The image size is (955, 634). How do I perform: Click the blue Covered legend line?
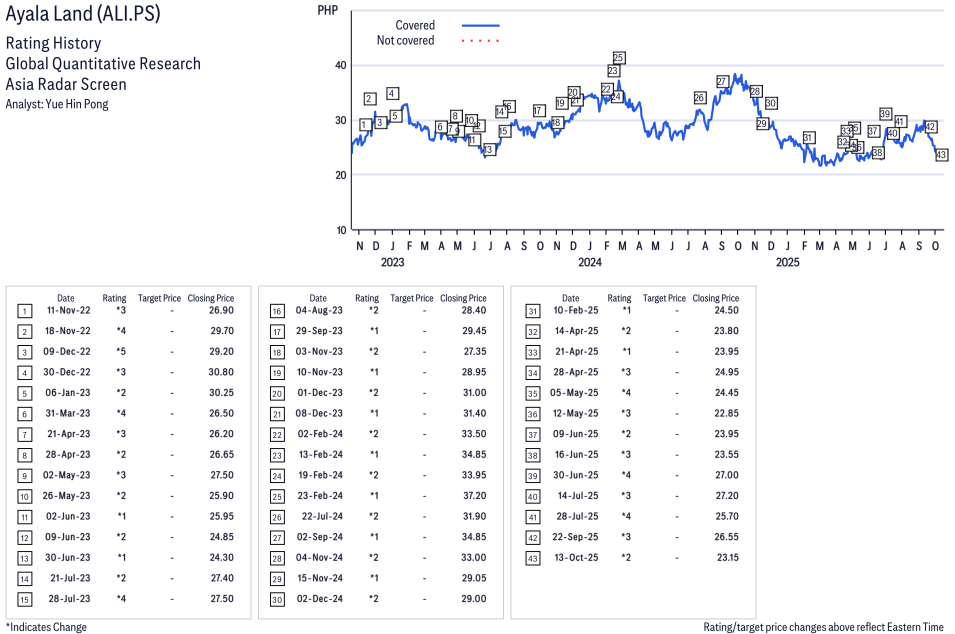click(480, 25)
